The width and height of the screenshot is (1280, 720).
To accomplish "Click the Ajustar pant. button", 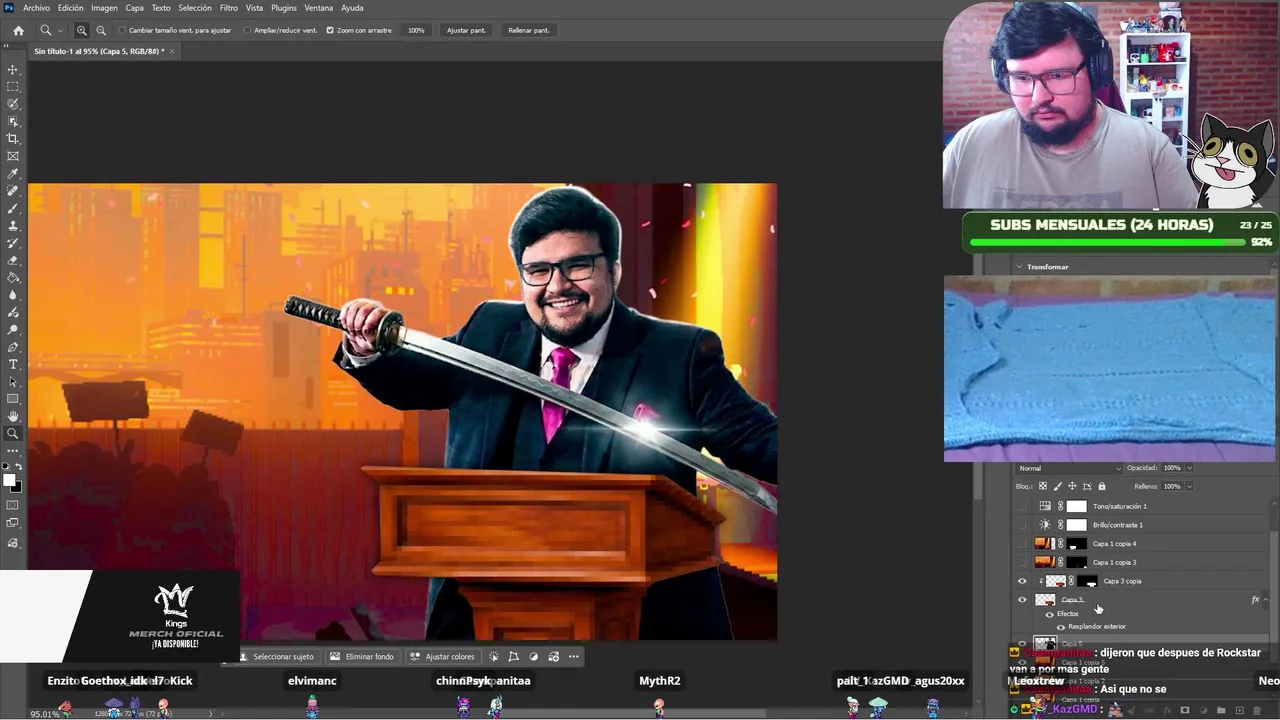I will click(x=466, y=30).
